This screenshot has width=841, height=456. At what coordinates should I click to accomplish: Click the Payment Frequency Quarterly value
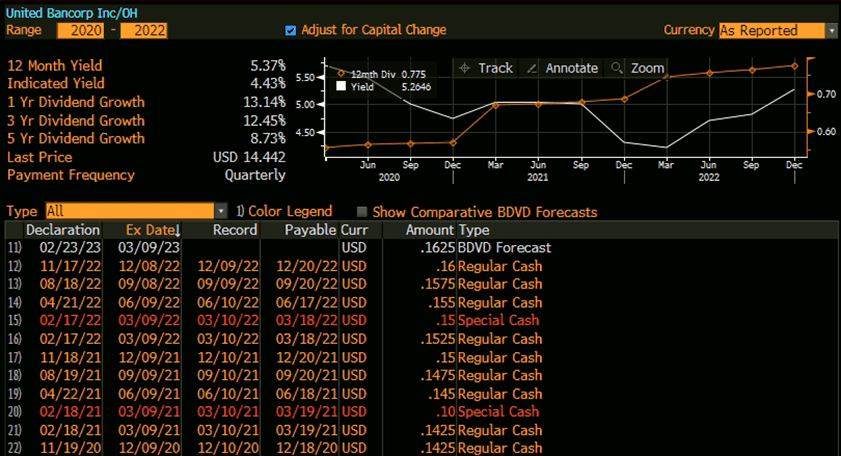tap(255, 175)
